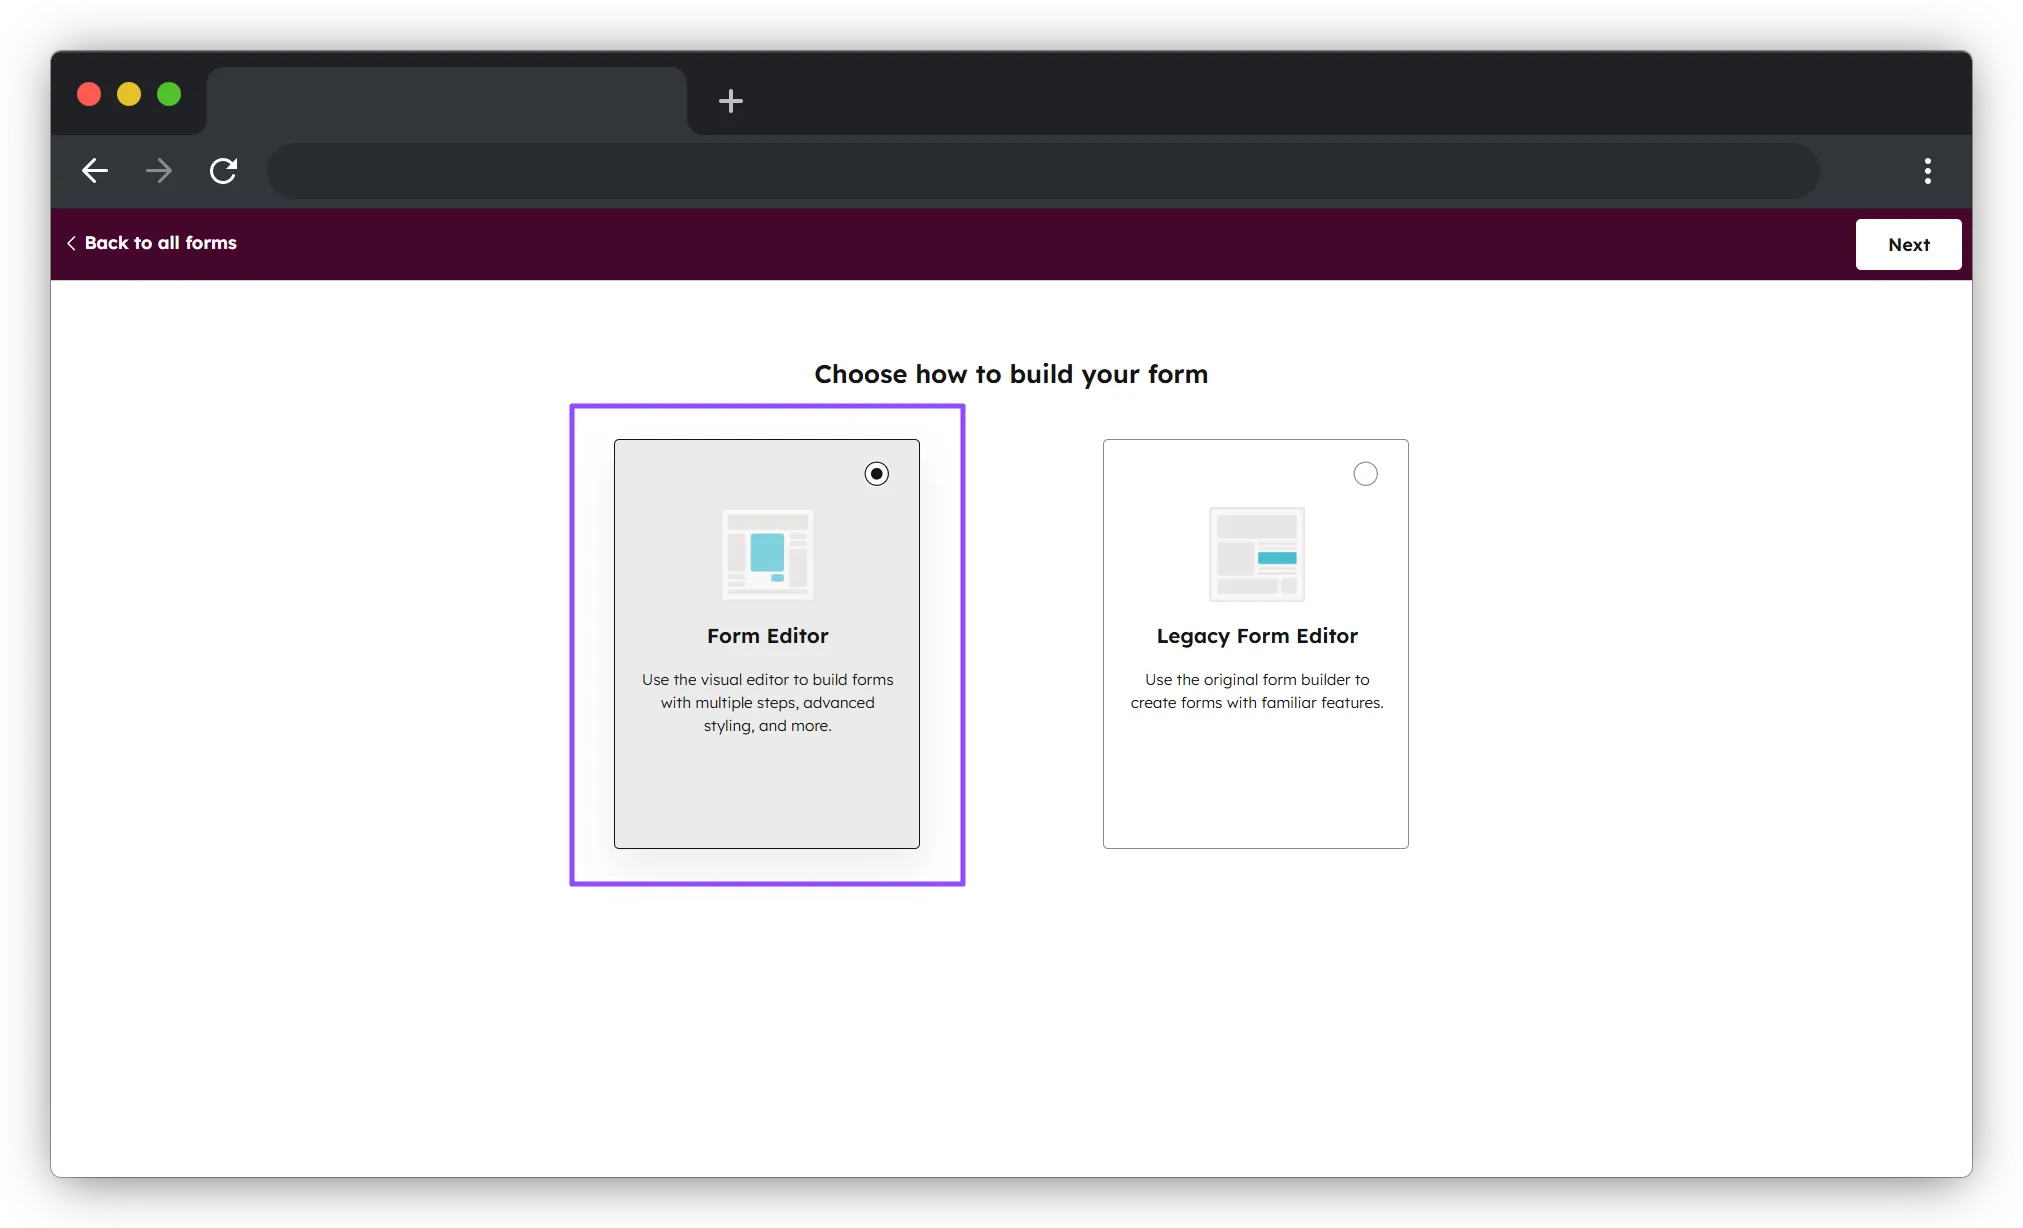
Task: Click the chevron beside Back to all forms
Action: [71, 243]
